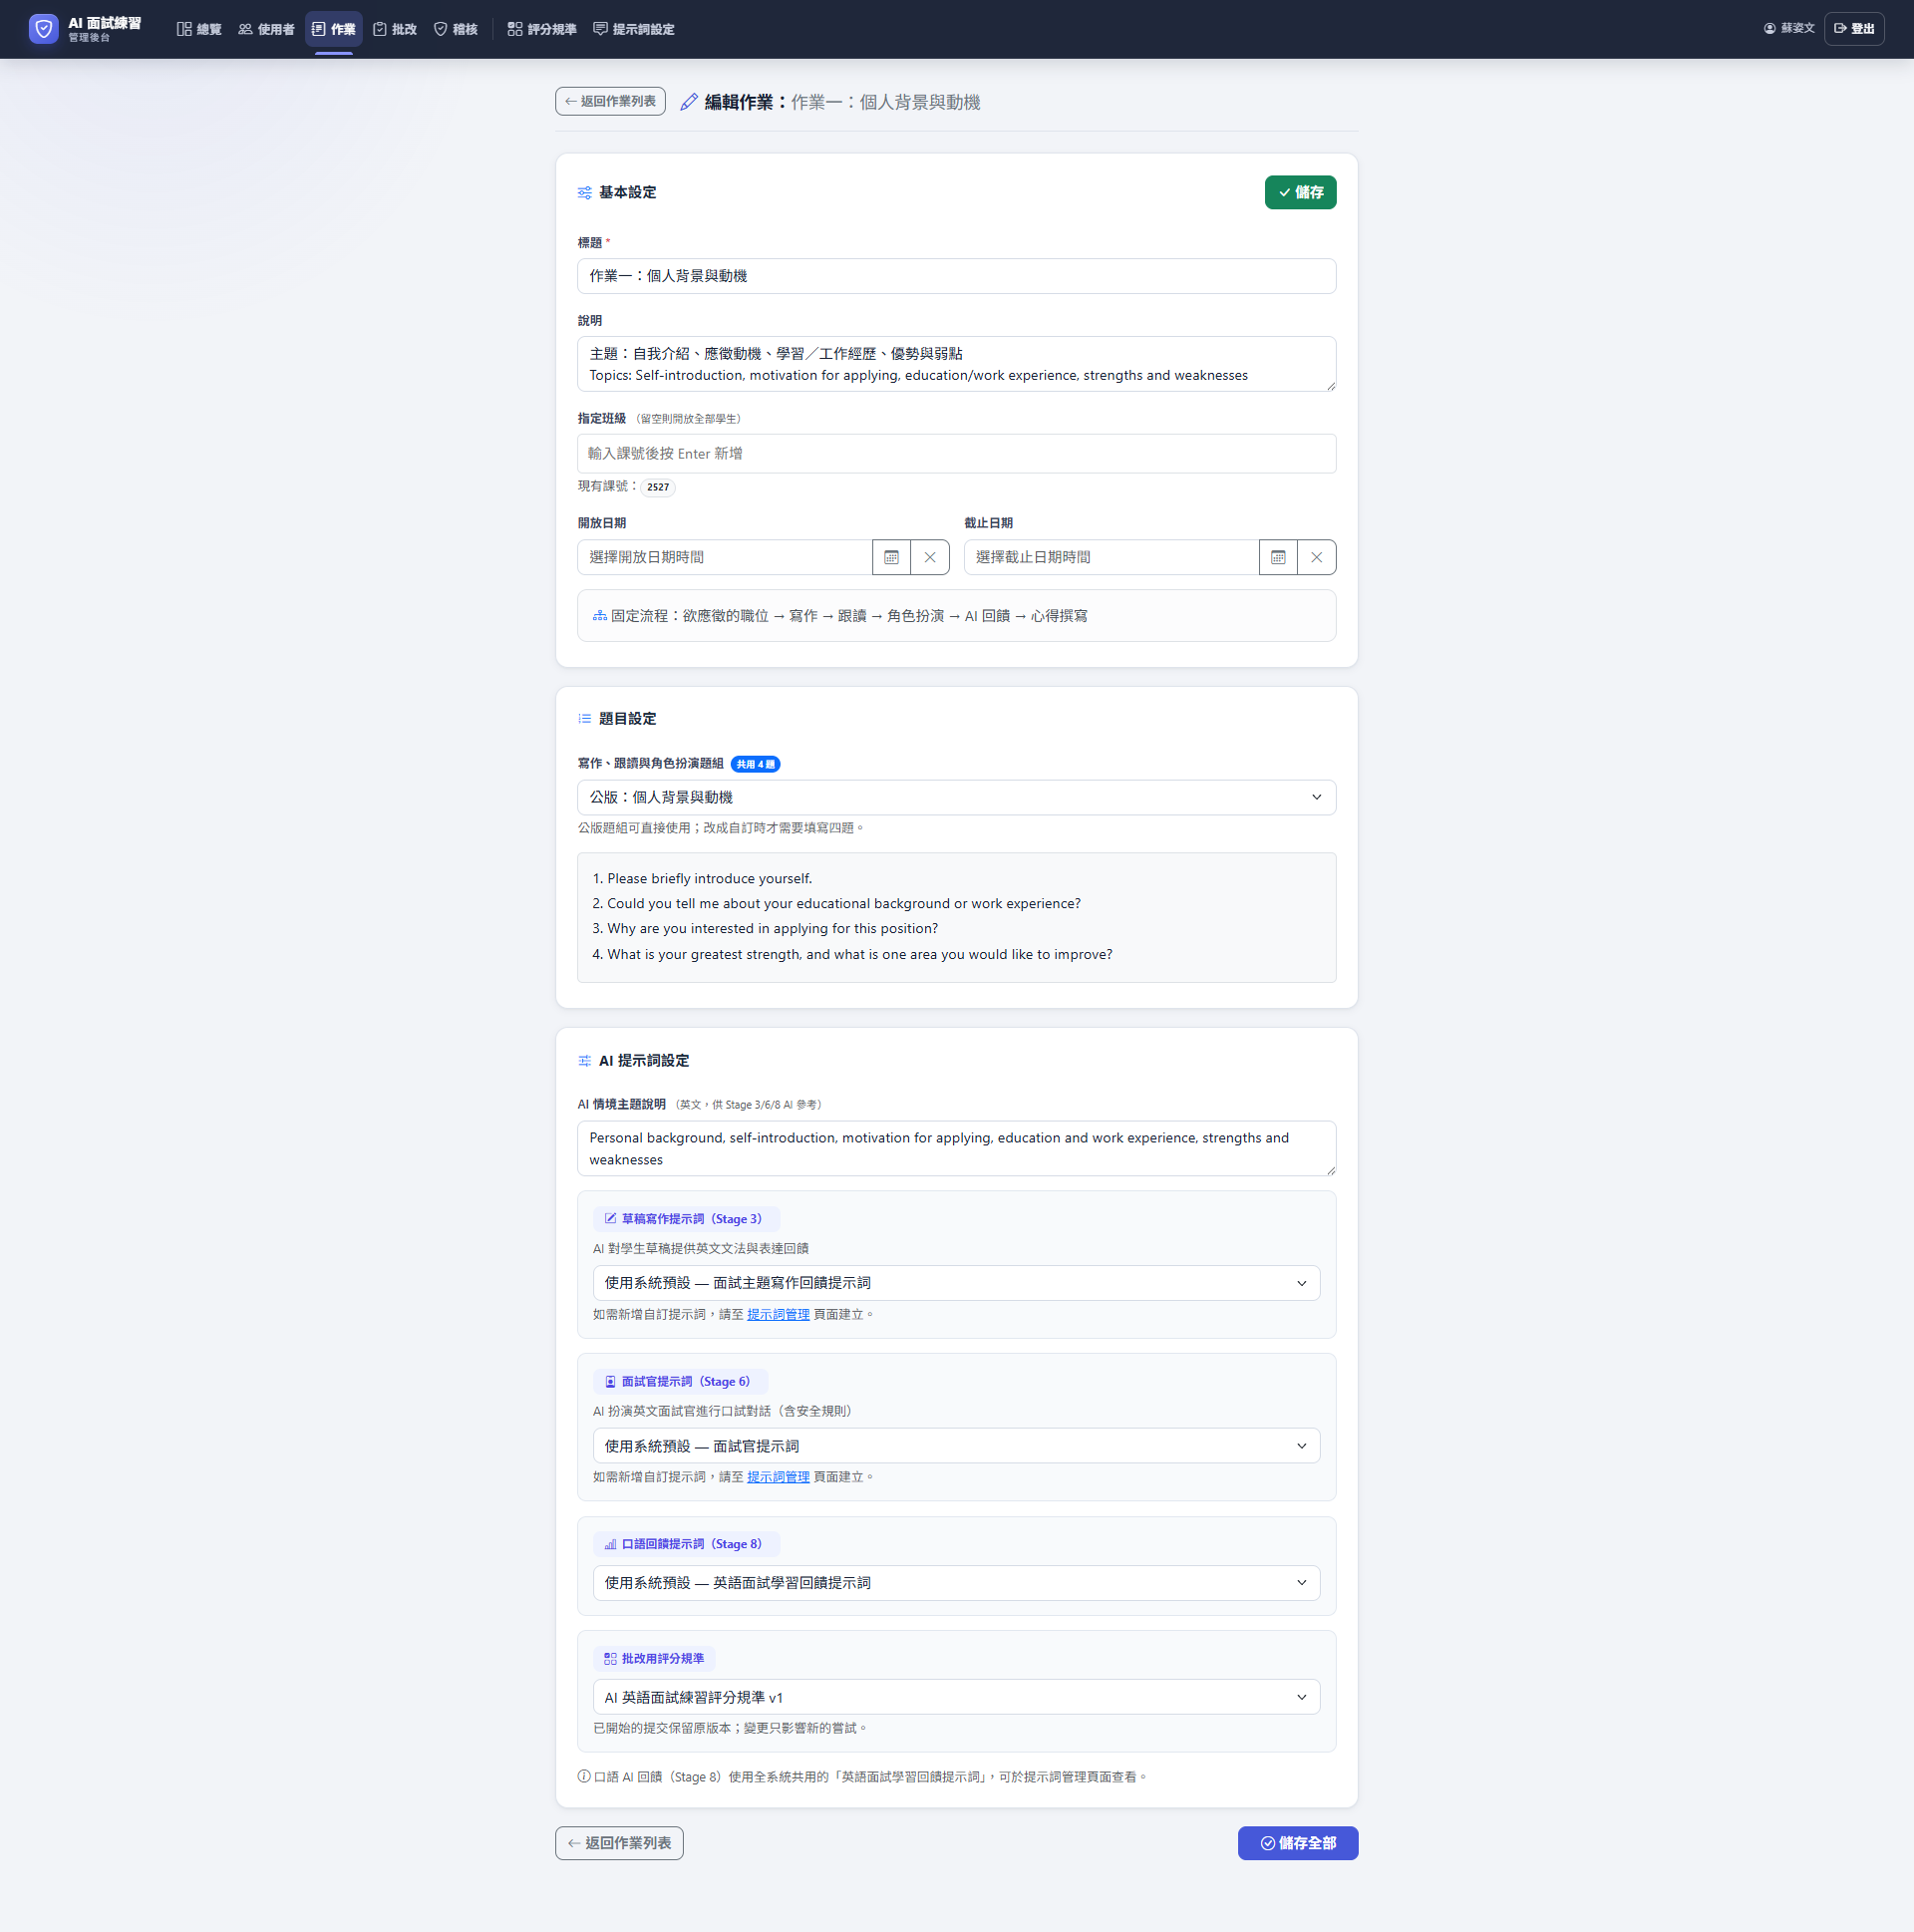Clear the 截止日期 date field
1914x1932 pixels.
(1317, 557)
